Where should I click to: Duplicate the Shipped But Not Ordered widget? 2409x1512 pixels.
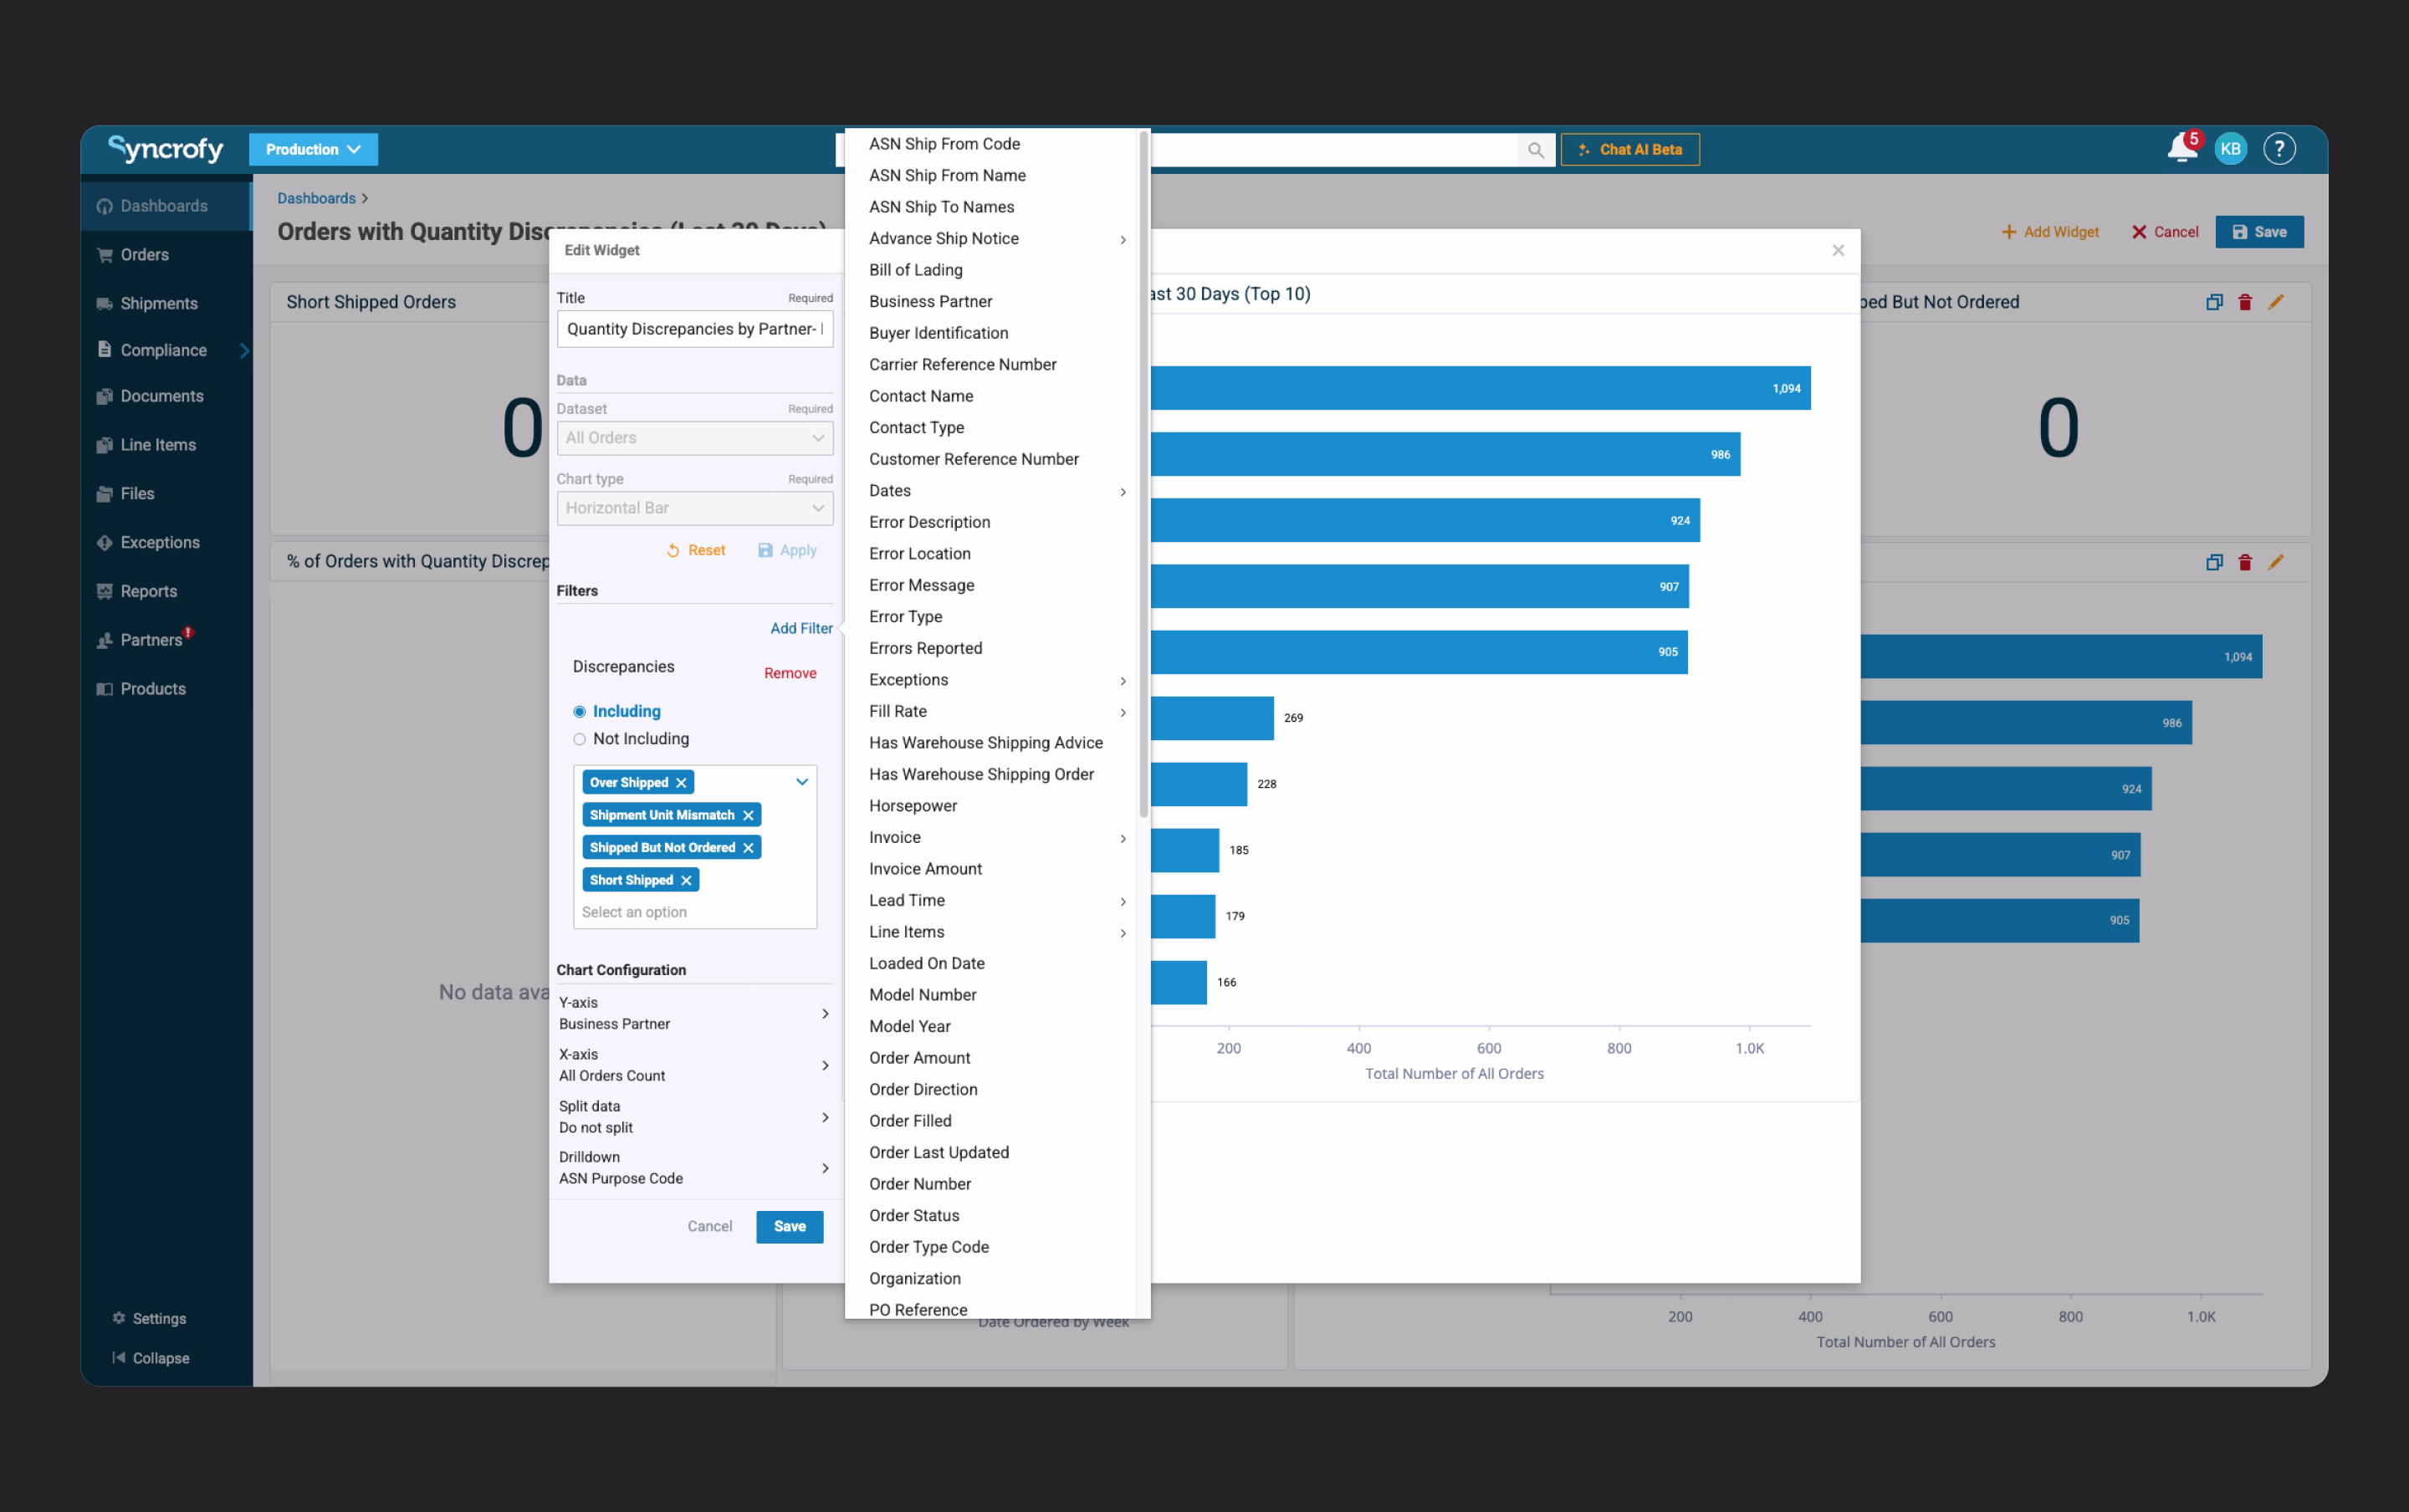2214,302
